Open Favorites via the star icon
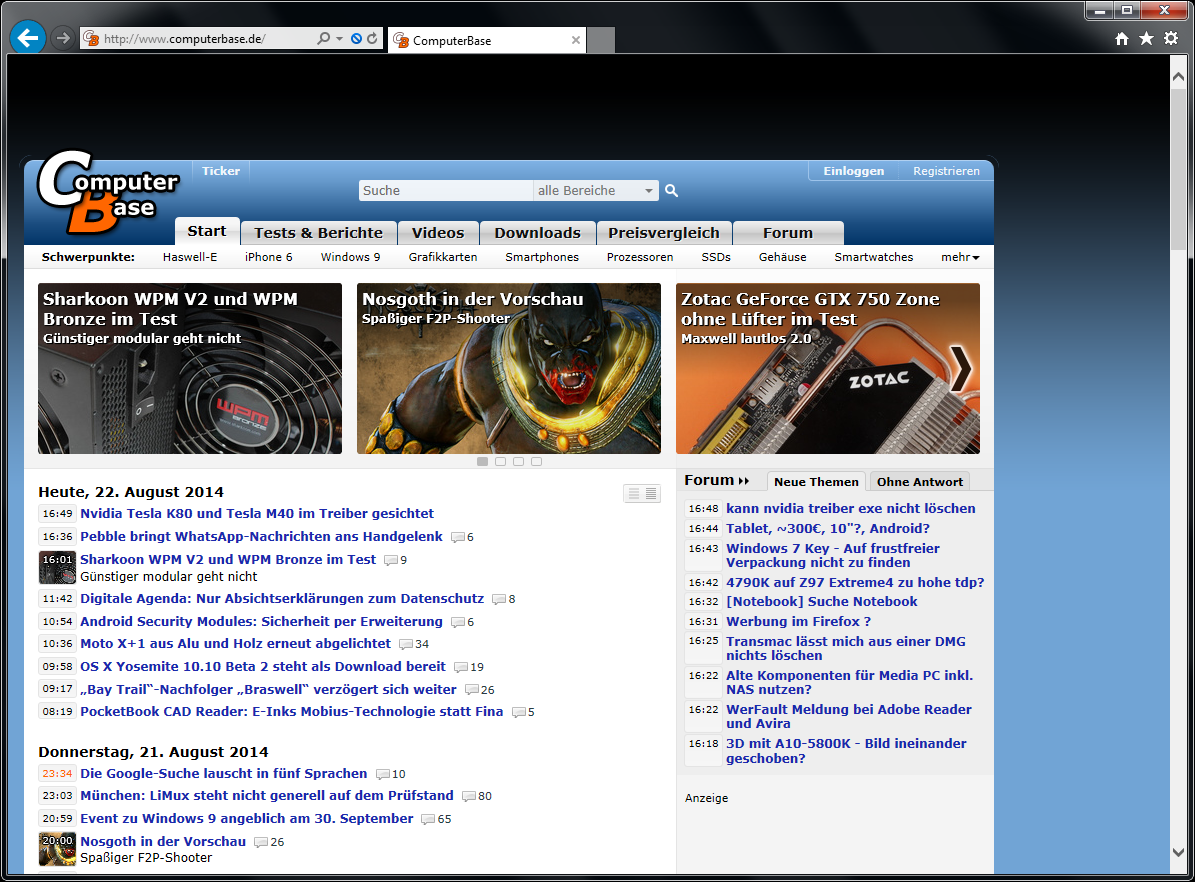This screenshot has height=882, width=1195. (1146, 39)
